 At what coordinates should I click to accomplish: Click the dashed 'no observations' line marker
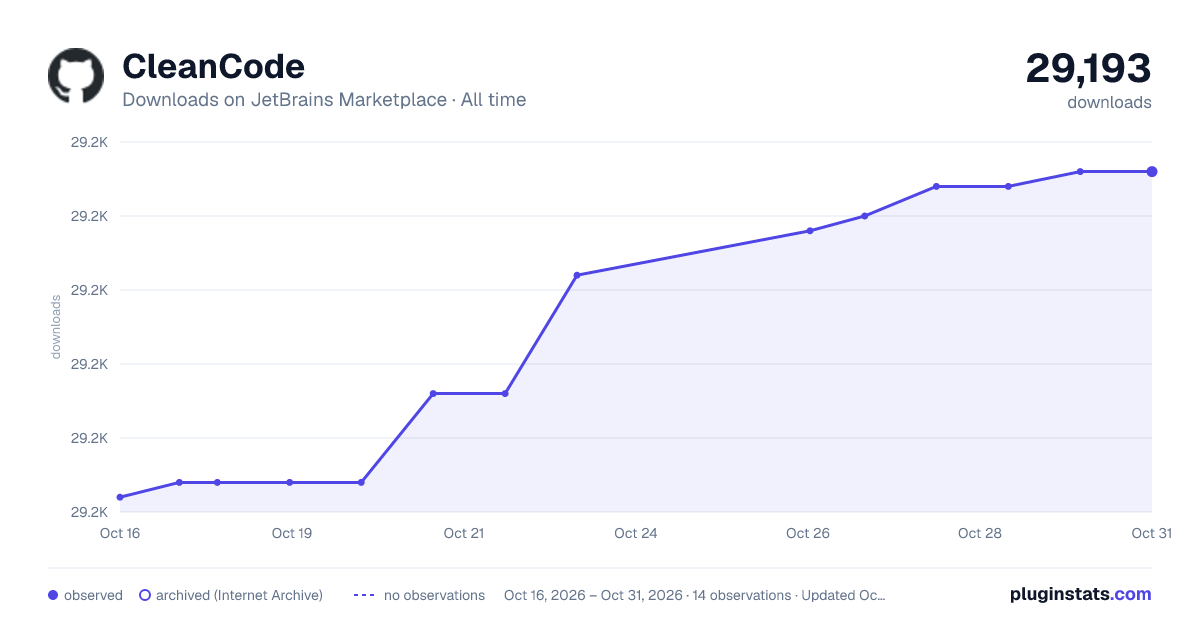(364, 595)
